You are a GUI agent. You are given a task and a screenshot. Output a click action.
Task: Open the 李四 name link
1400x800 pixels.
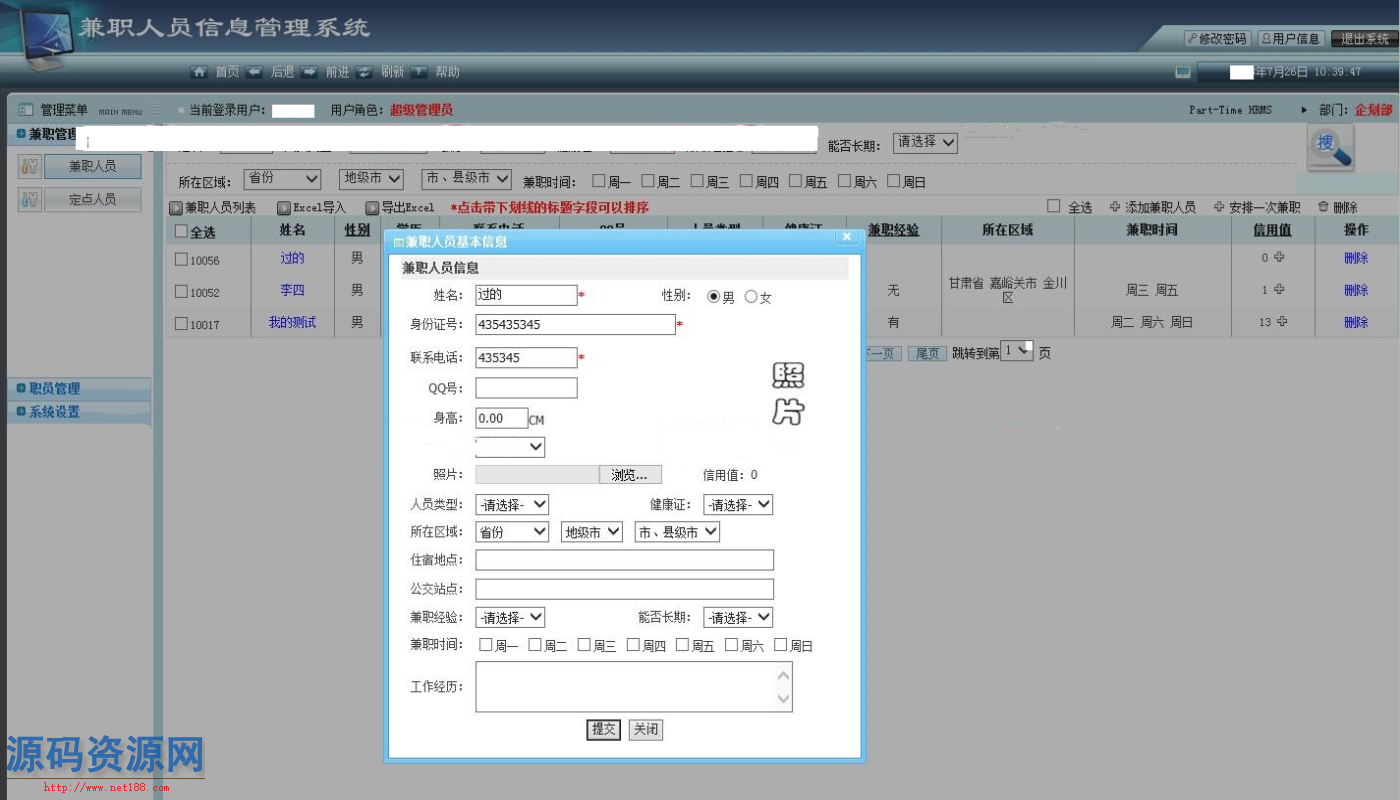point(292,290)
